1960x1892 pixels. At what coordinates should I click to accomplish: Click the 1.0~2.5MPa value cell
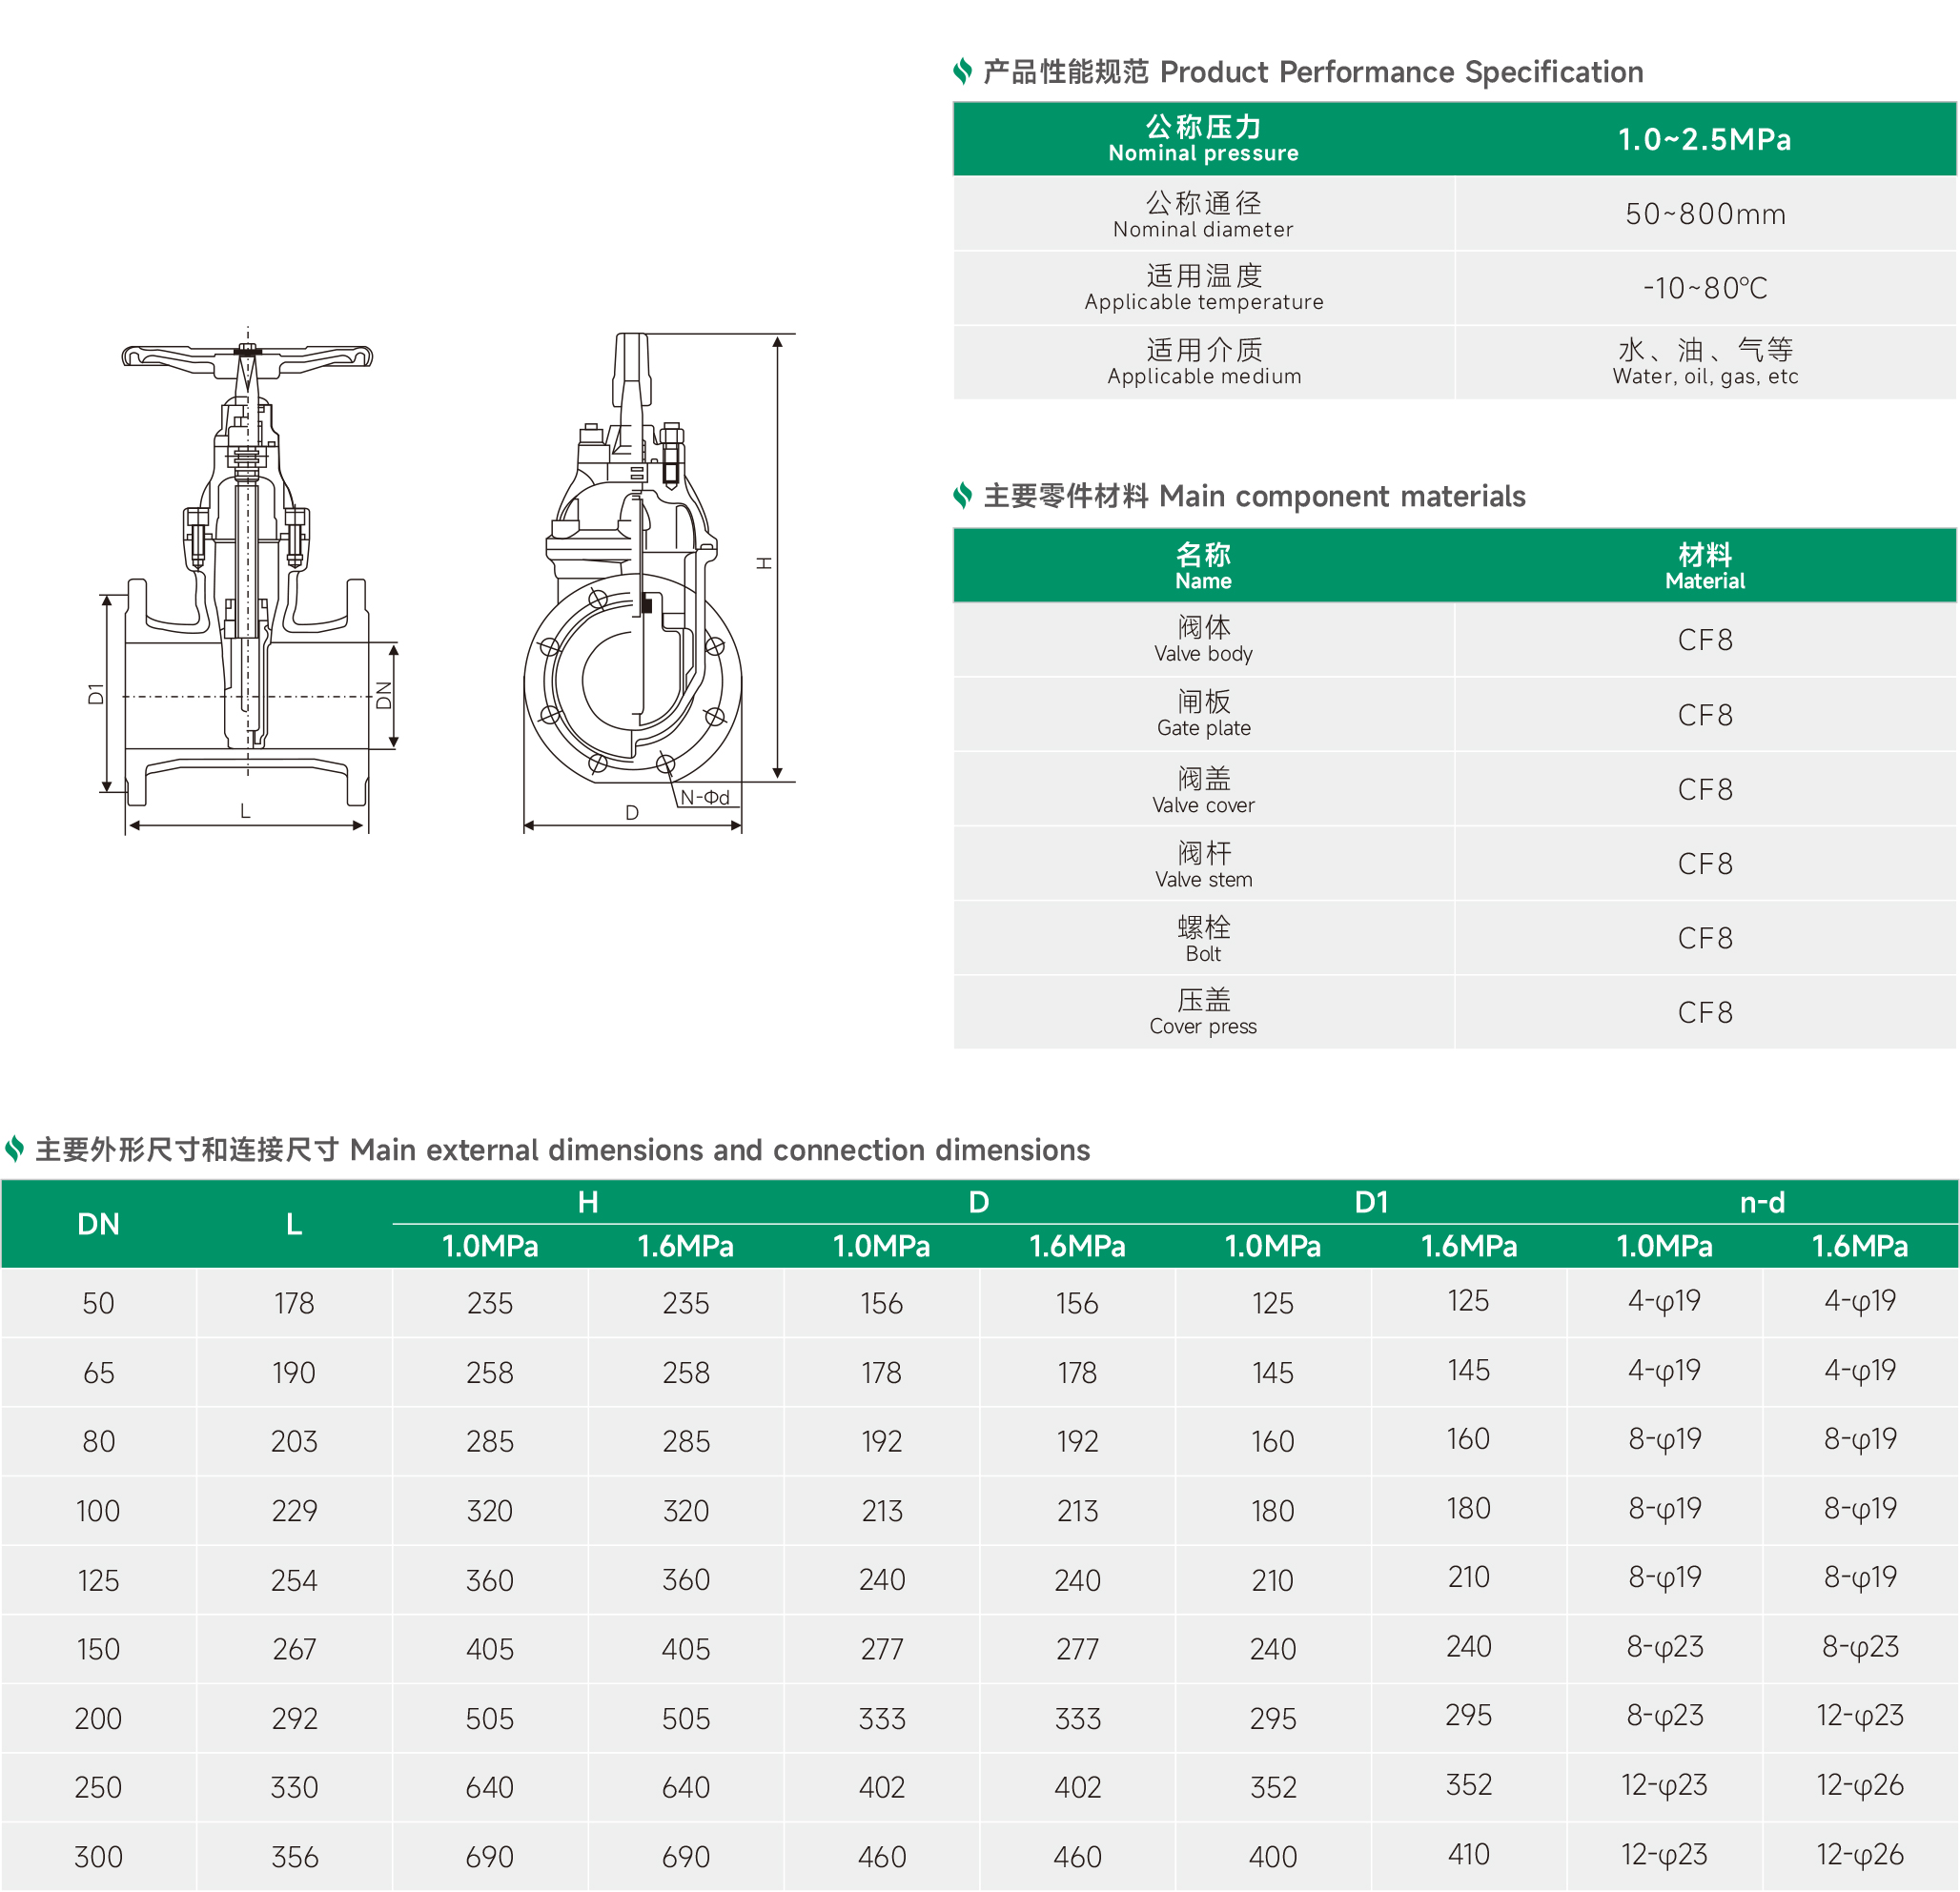pos(1704,138)
